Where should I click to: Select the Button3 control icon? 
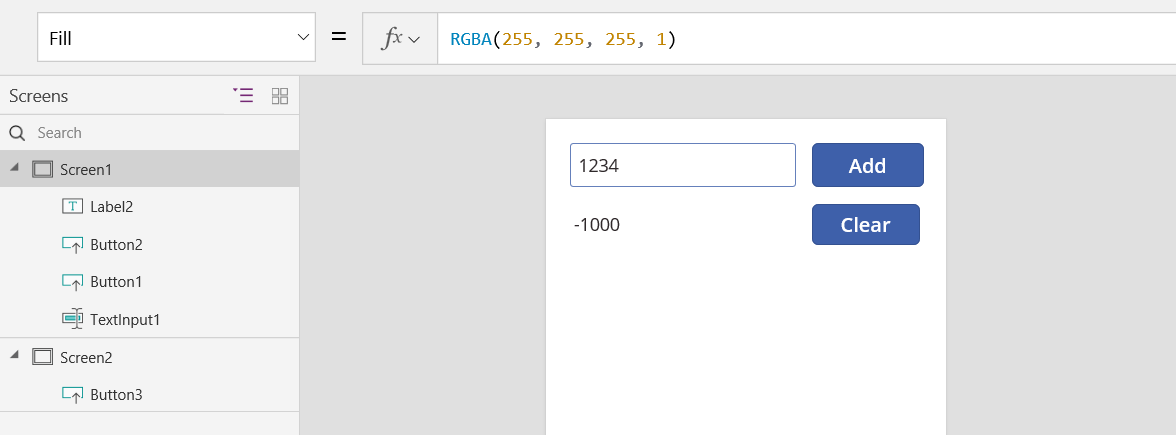point(72,394)
